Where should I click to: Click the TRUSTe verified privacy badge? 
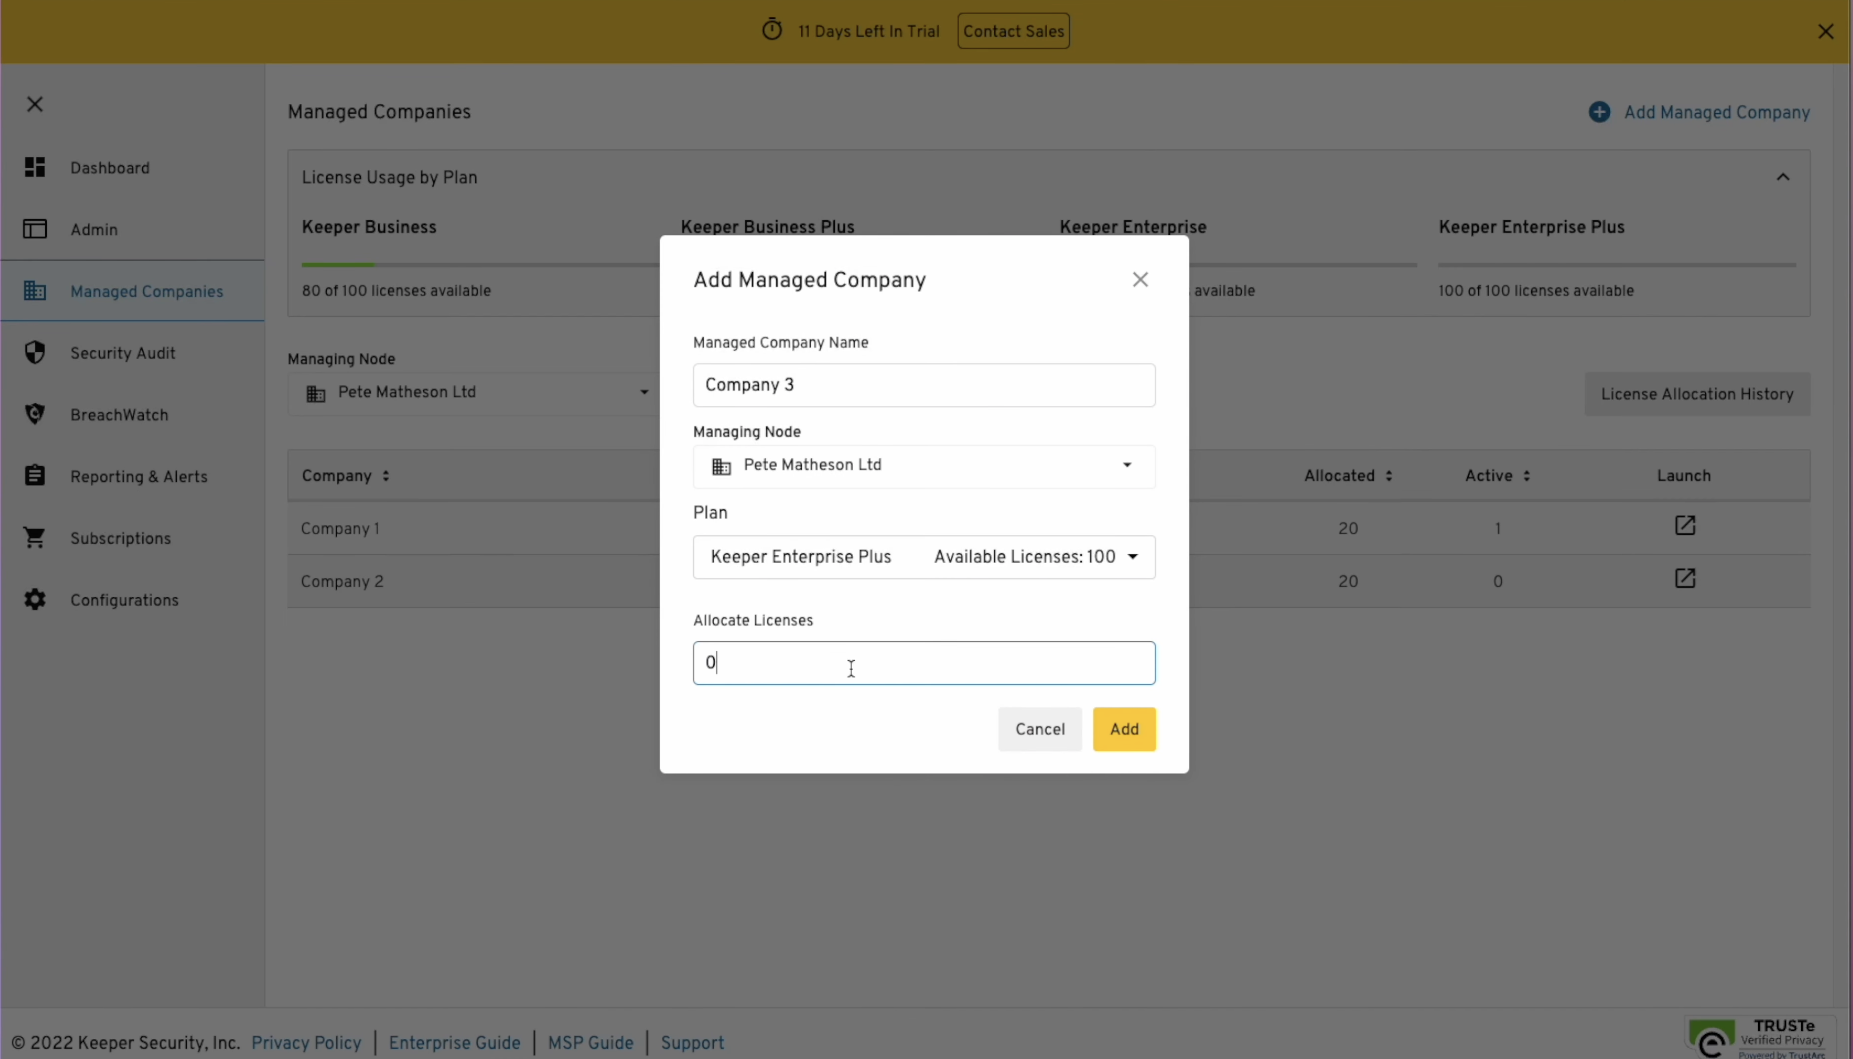[x=1760, y=1038]
